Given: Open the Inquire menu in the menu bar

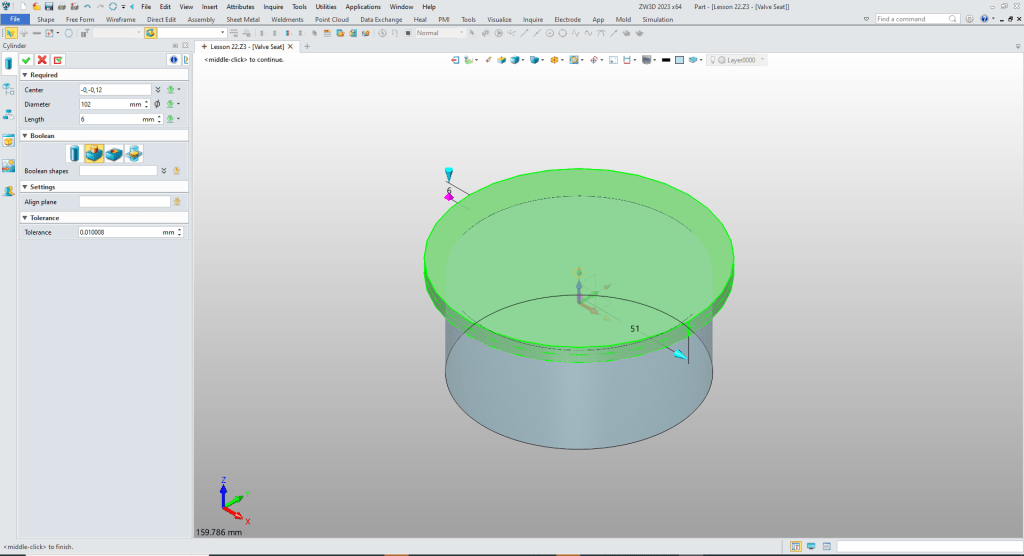Looking at the screenshot, I should pos(273,6).
